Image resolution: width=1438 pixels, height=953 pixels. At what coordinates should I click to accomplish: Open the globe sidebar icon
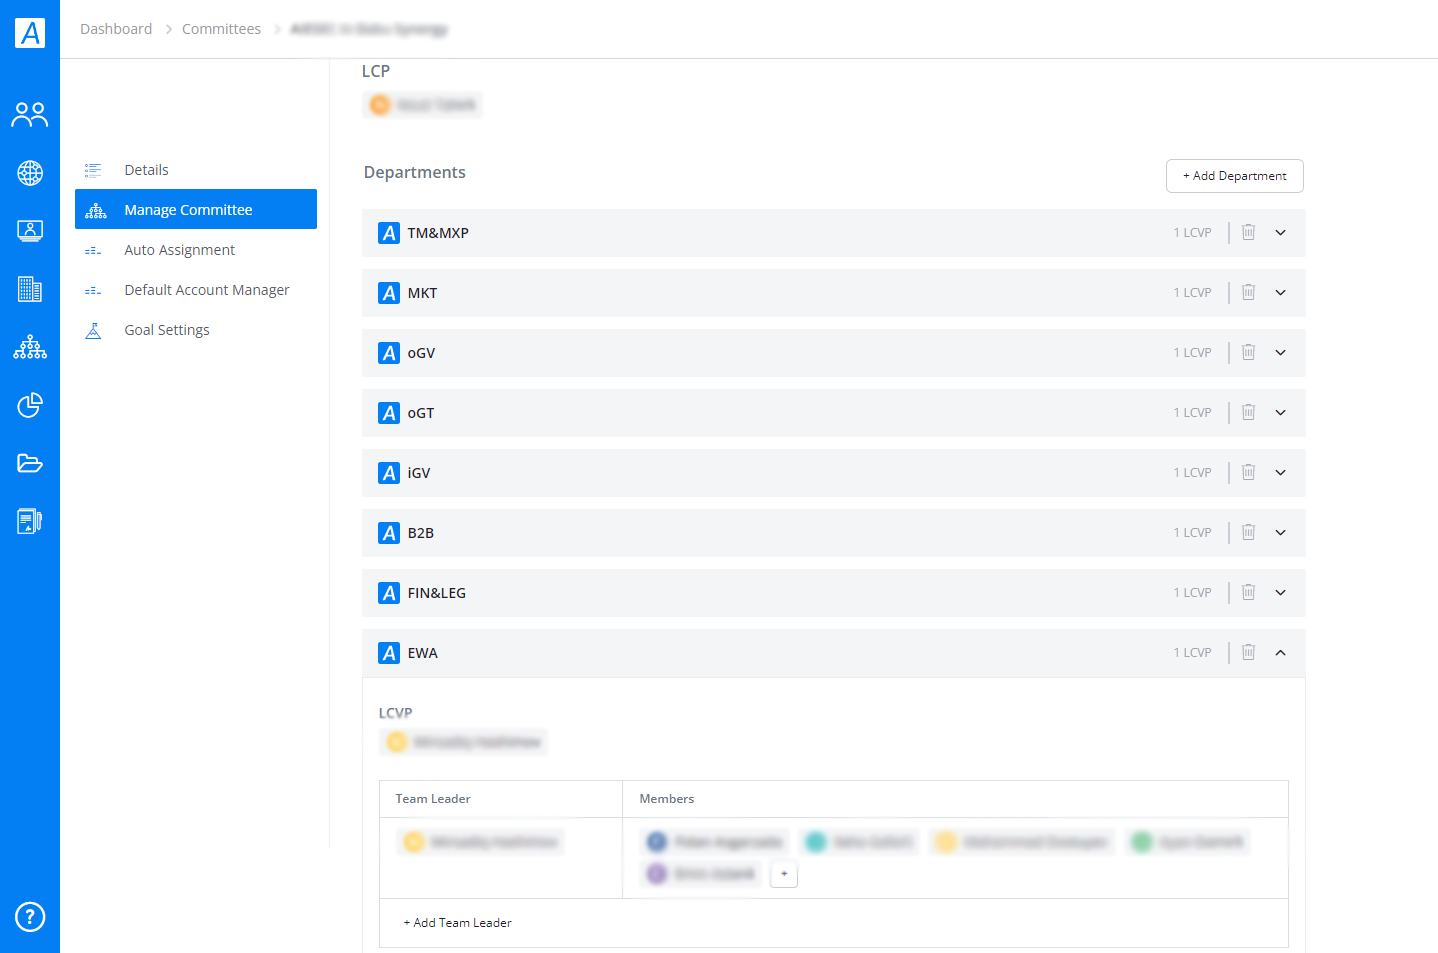coord(30,173)
